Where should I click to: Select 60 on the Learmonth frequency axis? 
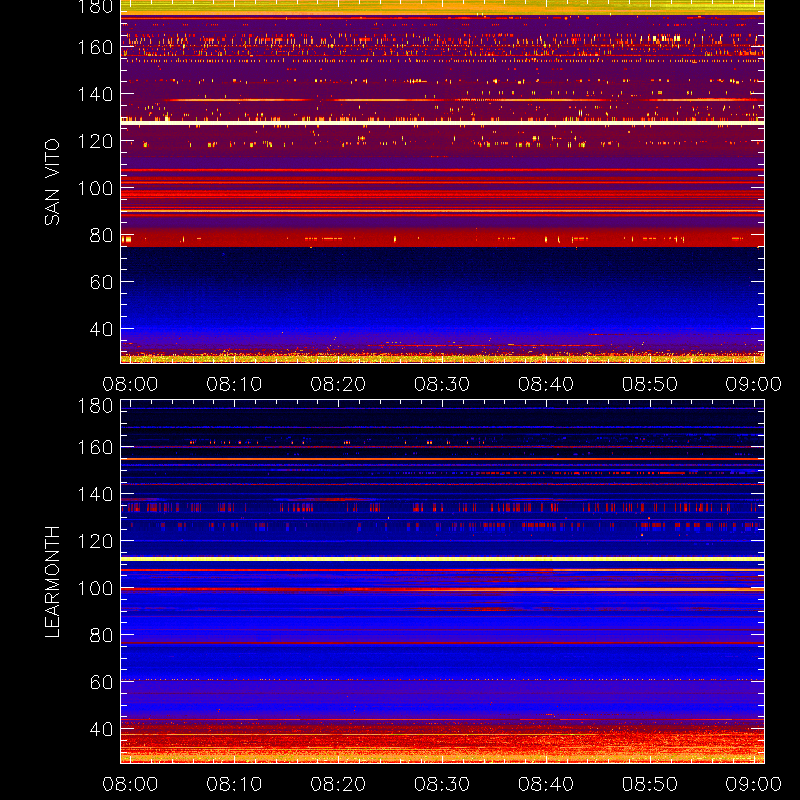pyautogui.click(x=101, y=682)
